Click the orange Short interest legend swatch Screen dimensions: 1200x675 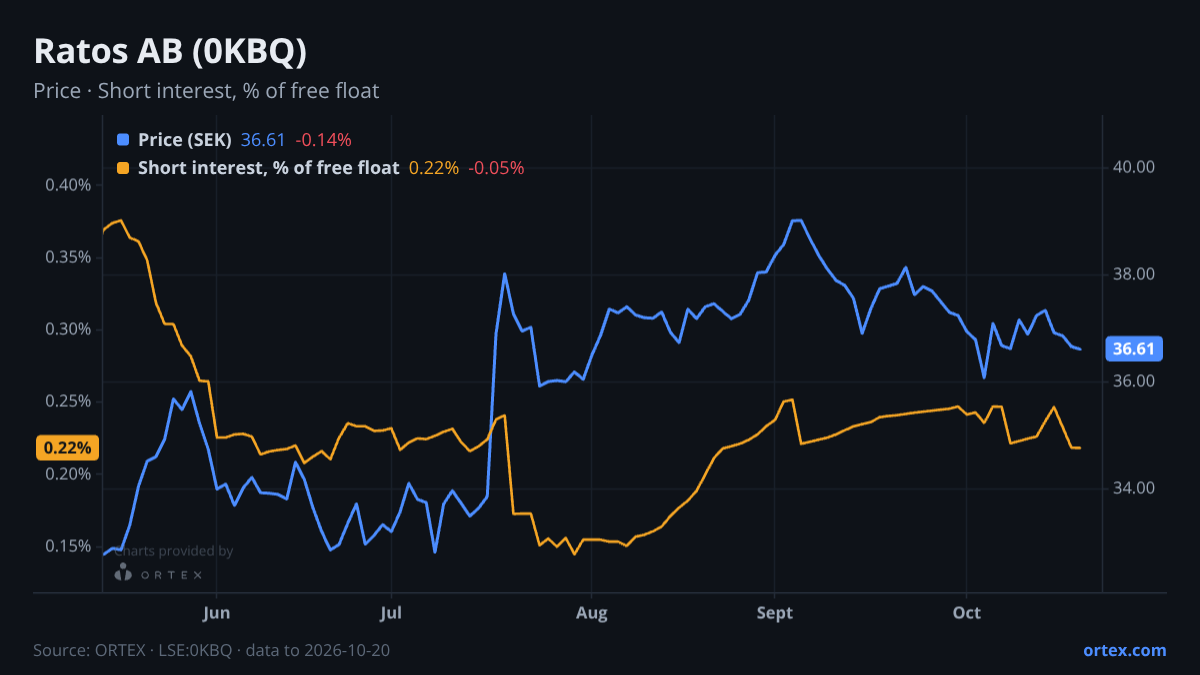(123, 168)
